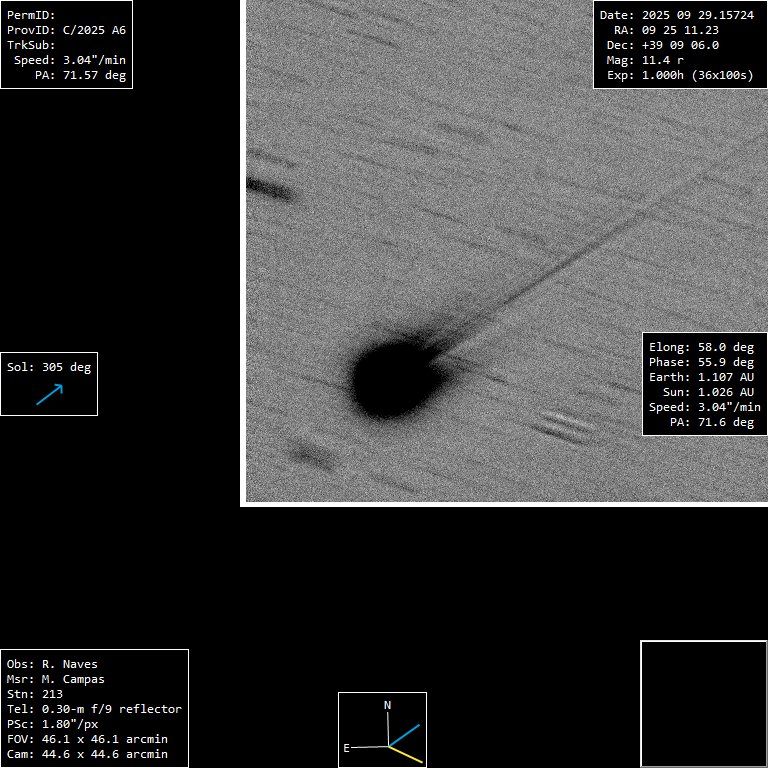
Task: Click the empty box at bottom right
Action: (703, 703)
